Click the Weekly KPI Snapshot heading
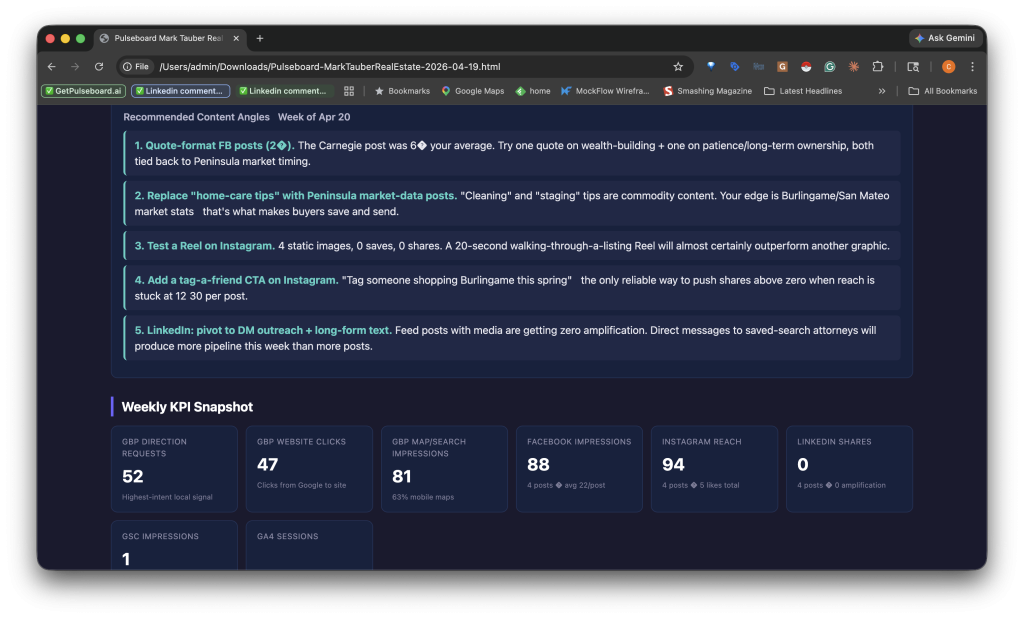The height and width of the screenshot is (619, 1024). tap(187, 407)
